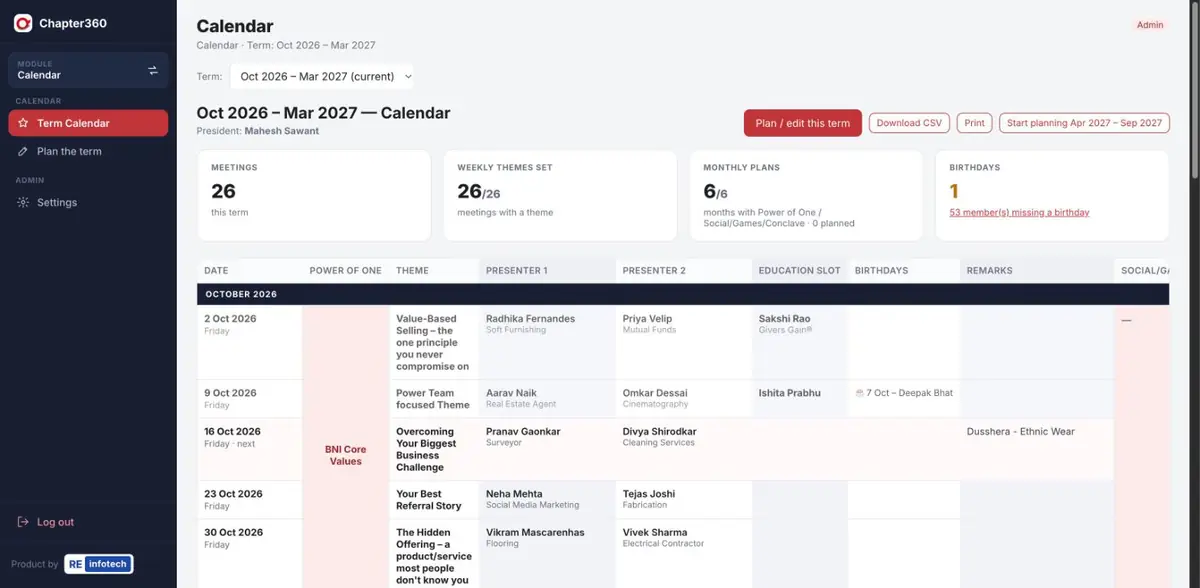This screenshot has height=588, width=1200.
Task: Click presenter Omkar Dessai
Action: (x=657, y=393)
